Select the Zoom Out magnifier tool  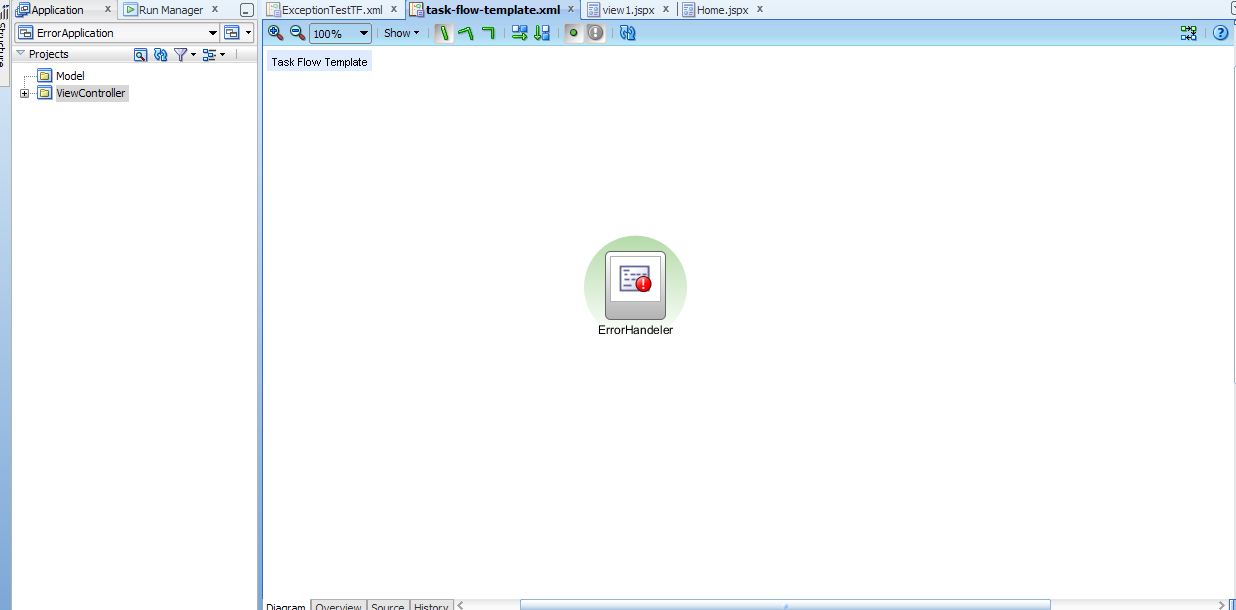click(296, 33)
